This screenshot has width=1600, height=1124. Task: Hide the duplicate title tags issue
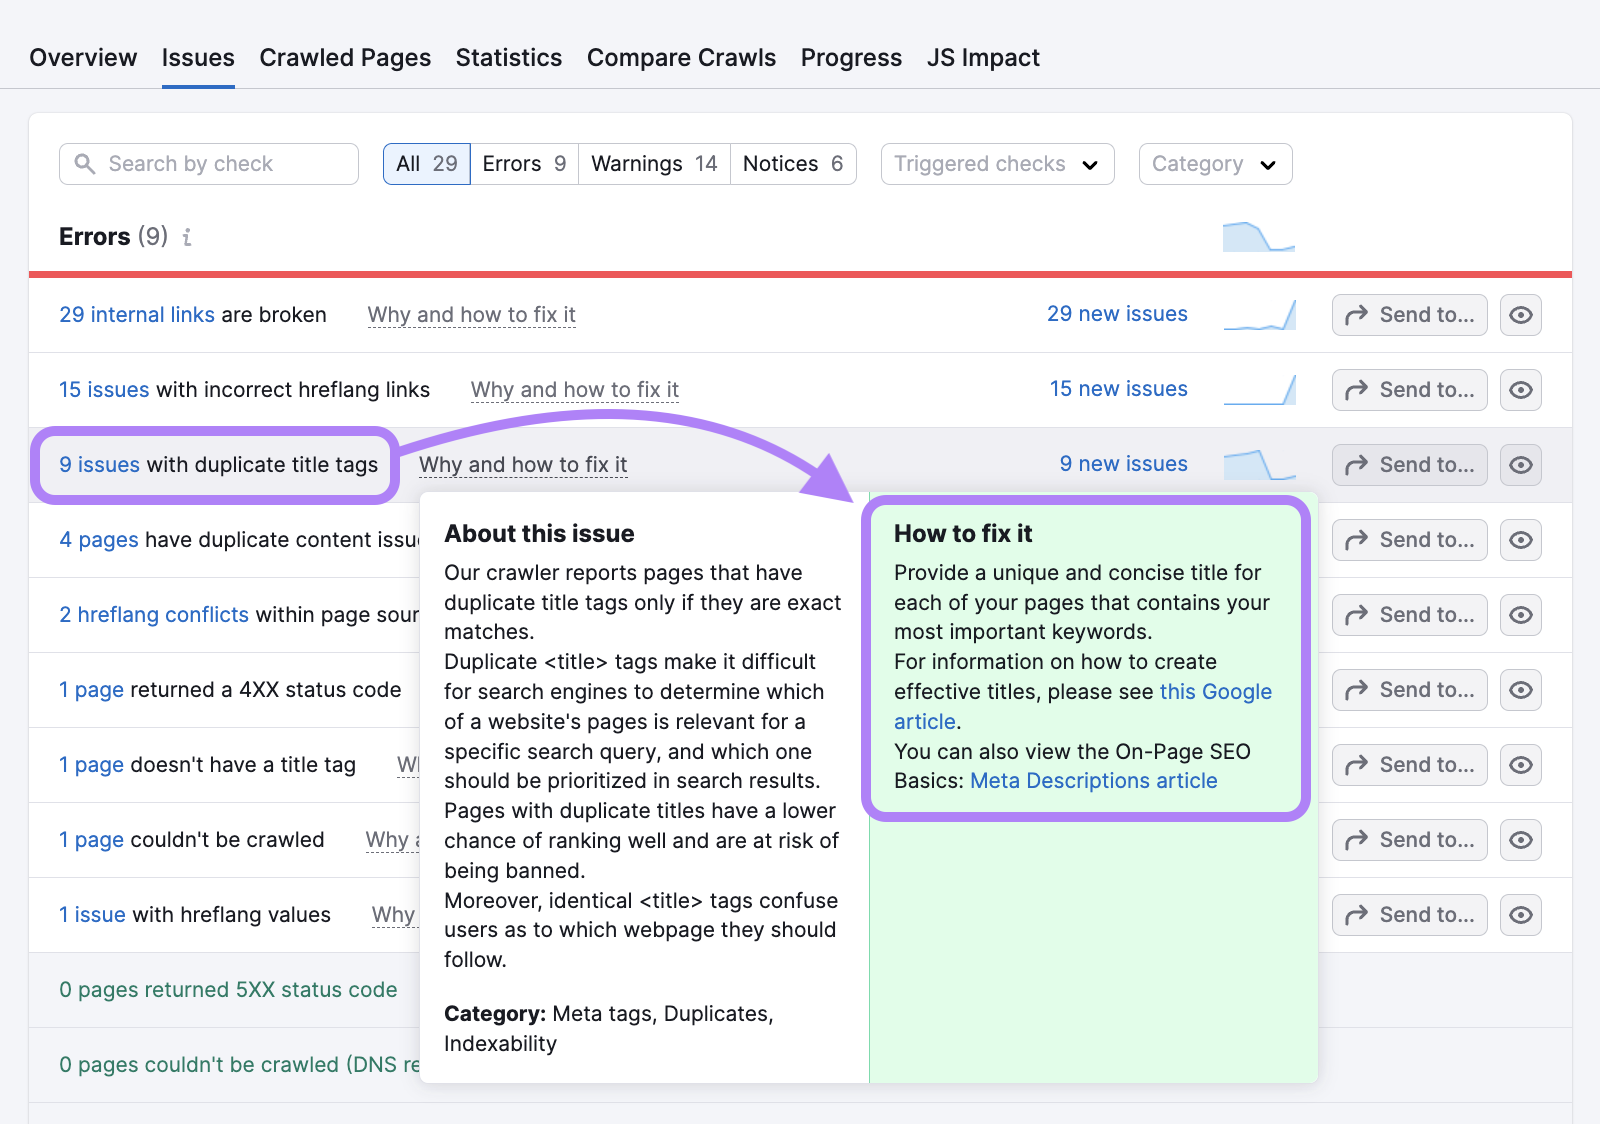(1520, 465)
